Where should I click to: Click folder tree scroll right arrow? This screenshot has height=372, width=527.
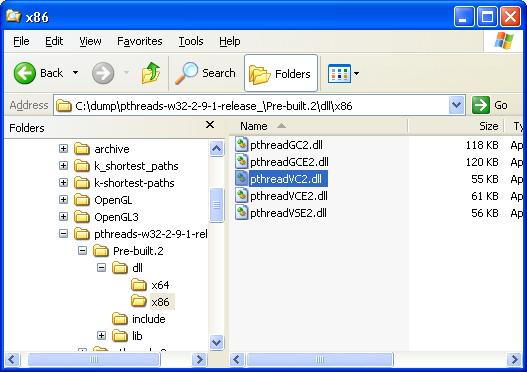coord(199,360)
